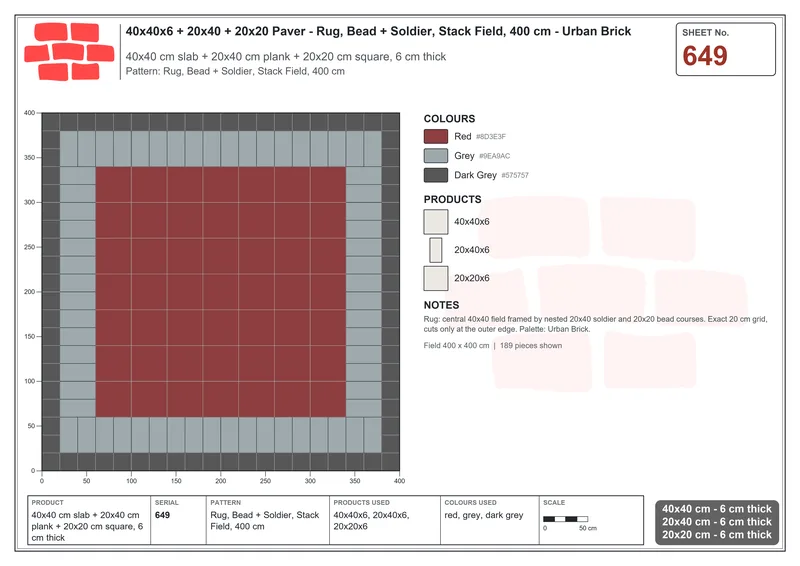Click the 'Red' colour label
This screenshot has width=800, height=566.
(463, 136)
